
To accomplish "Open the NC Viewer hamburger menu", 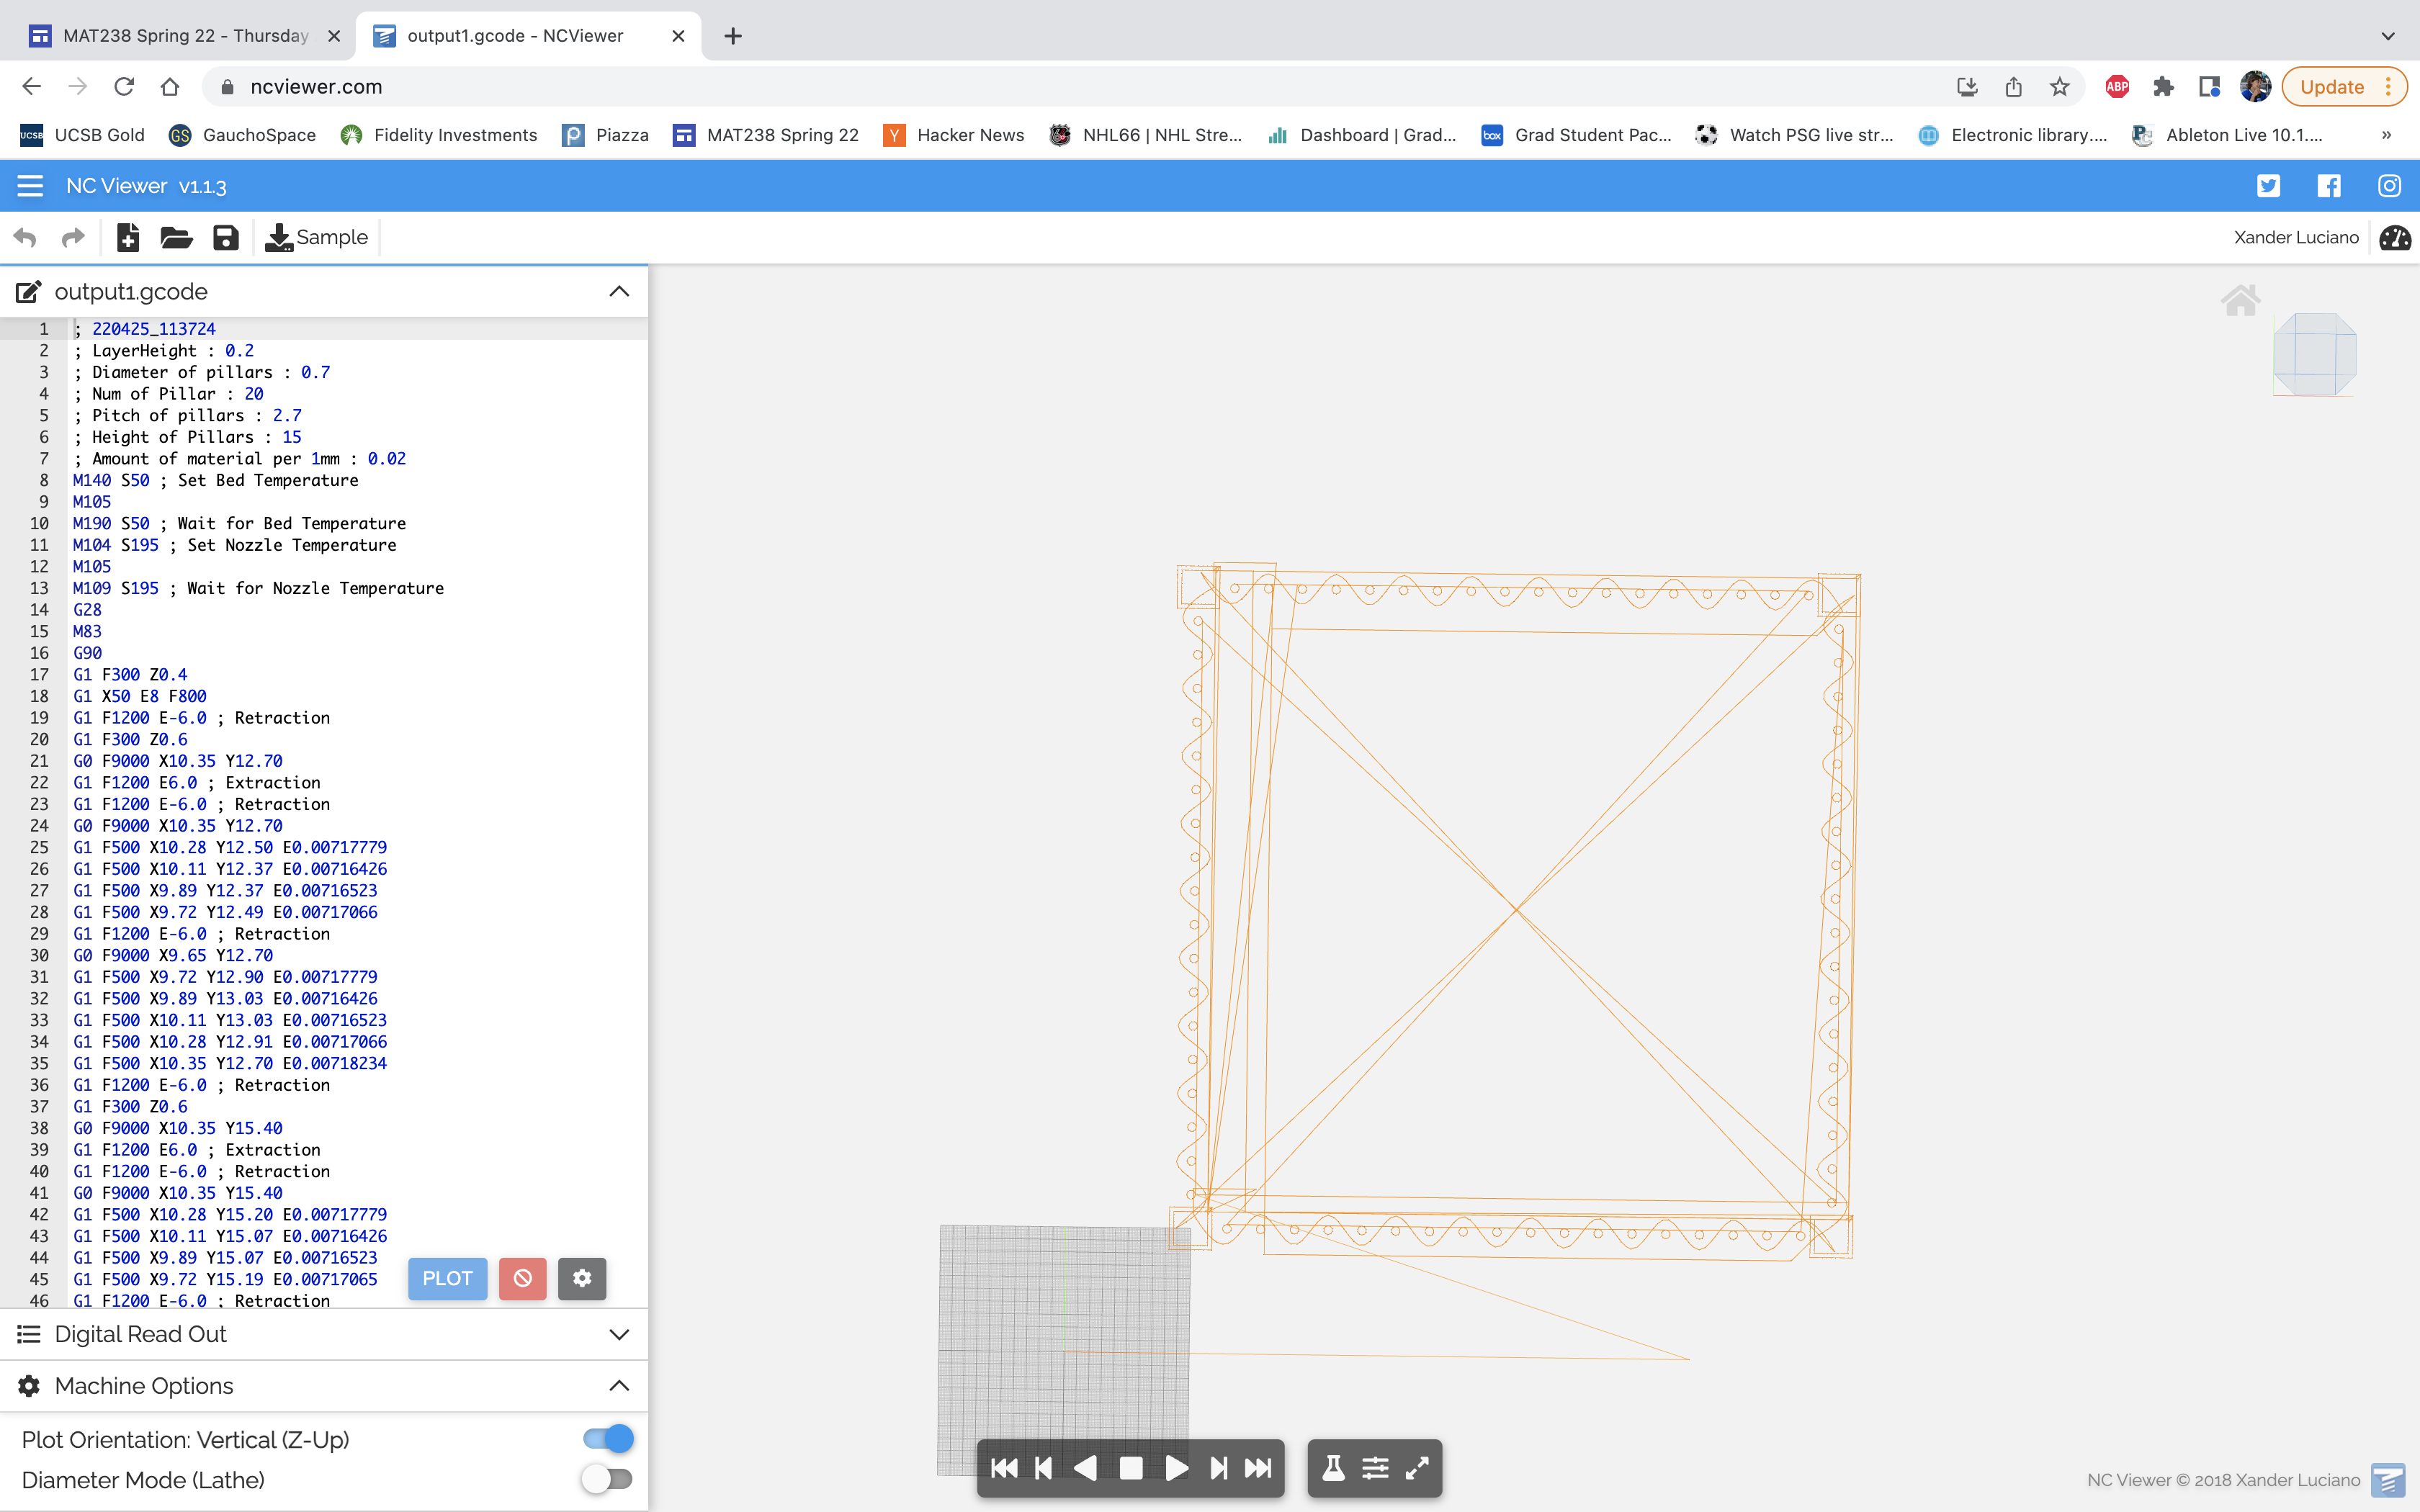I will [29, 185].
